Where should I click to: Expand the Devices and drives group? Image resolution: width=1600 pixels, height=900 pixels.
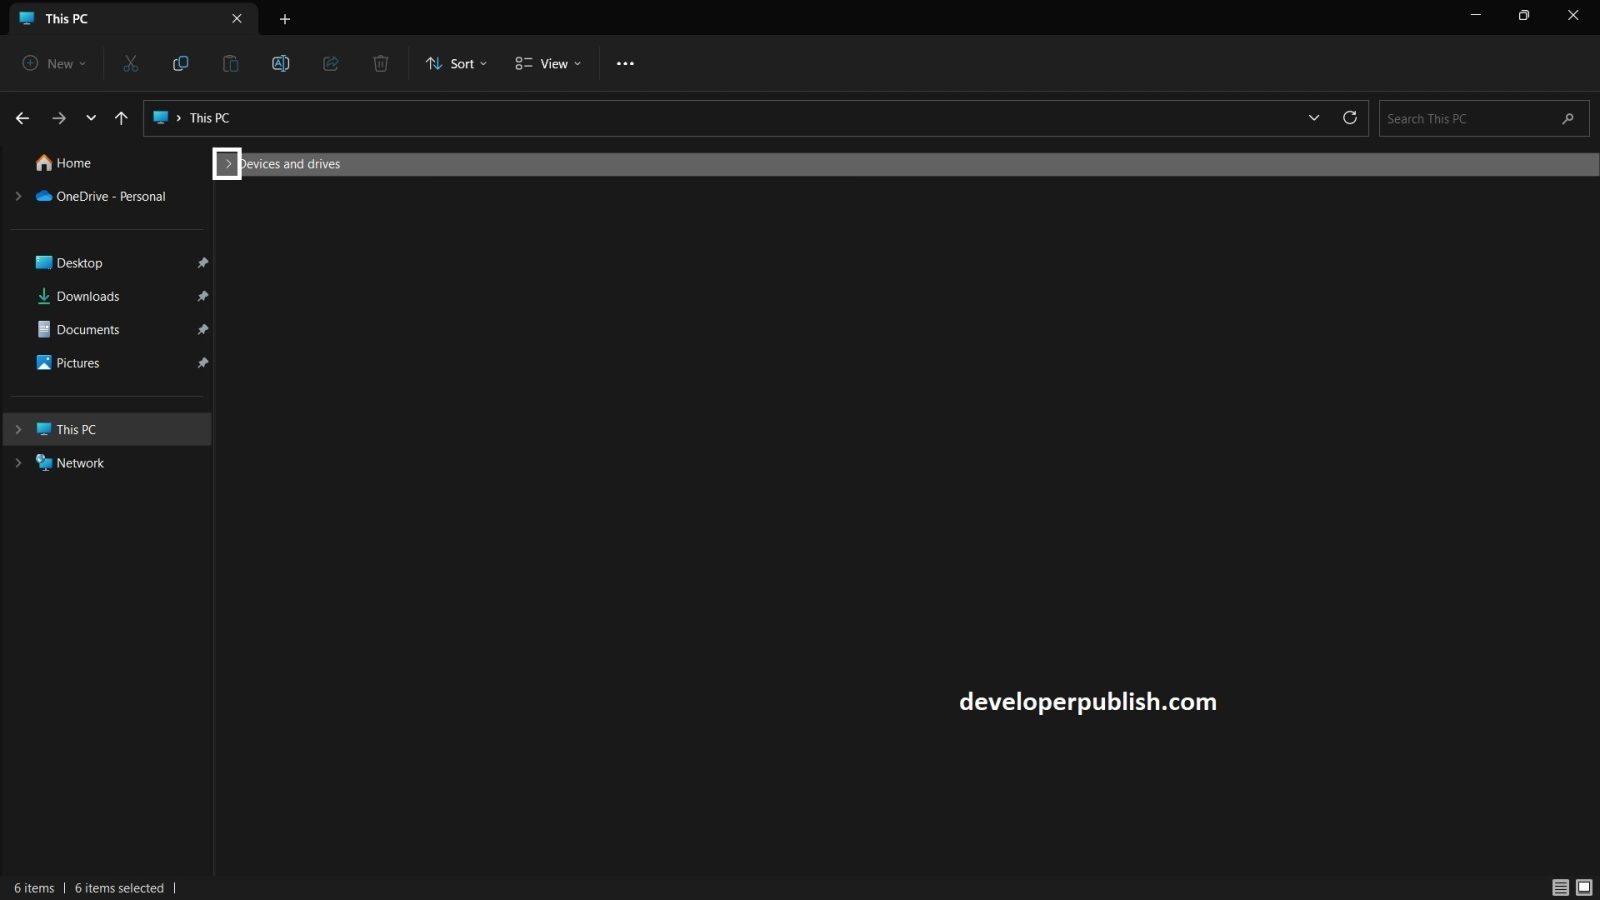click(x=227, y=164)
